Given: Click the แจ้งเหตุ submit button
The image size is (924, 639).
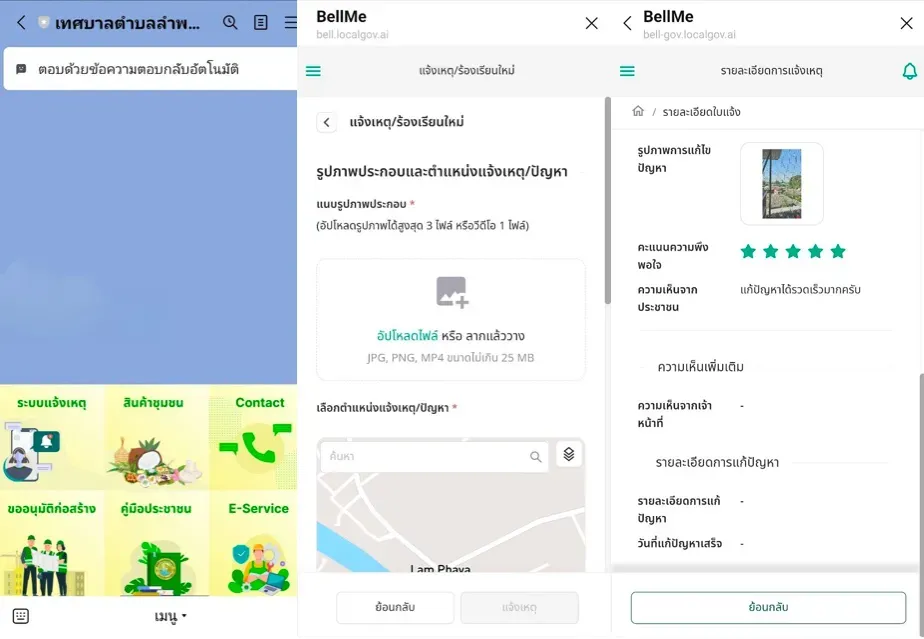Looking at the screenshot, I should tap(519, 607).
